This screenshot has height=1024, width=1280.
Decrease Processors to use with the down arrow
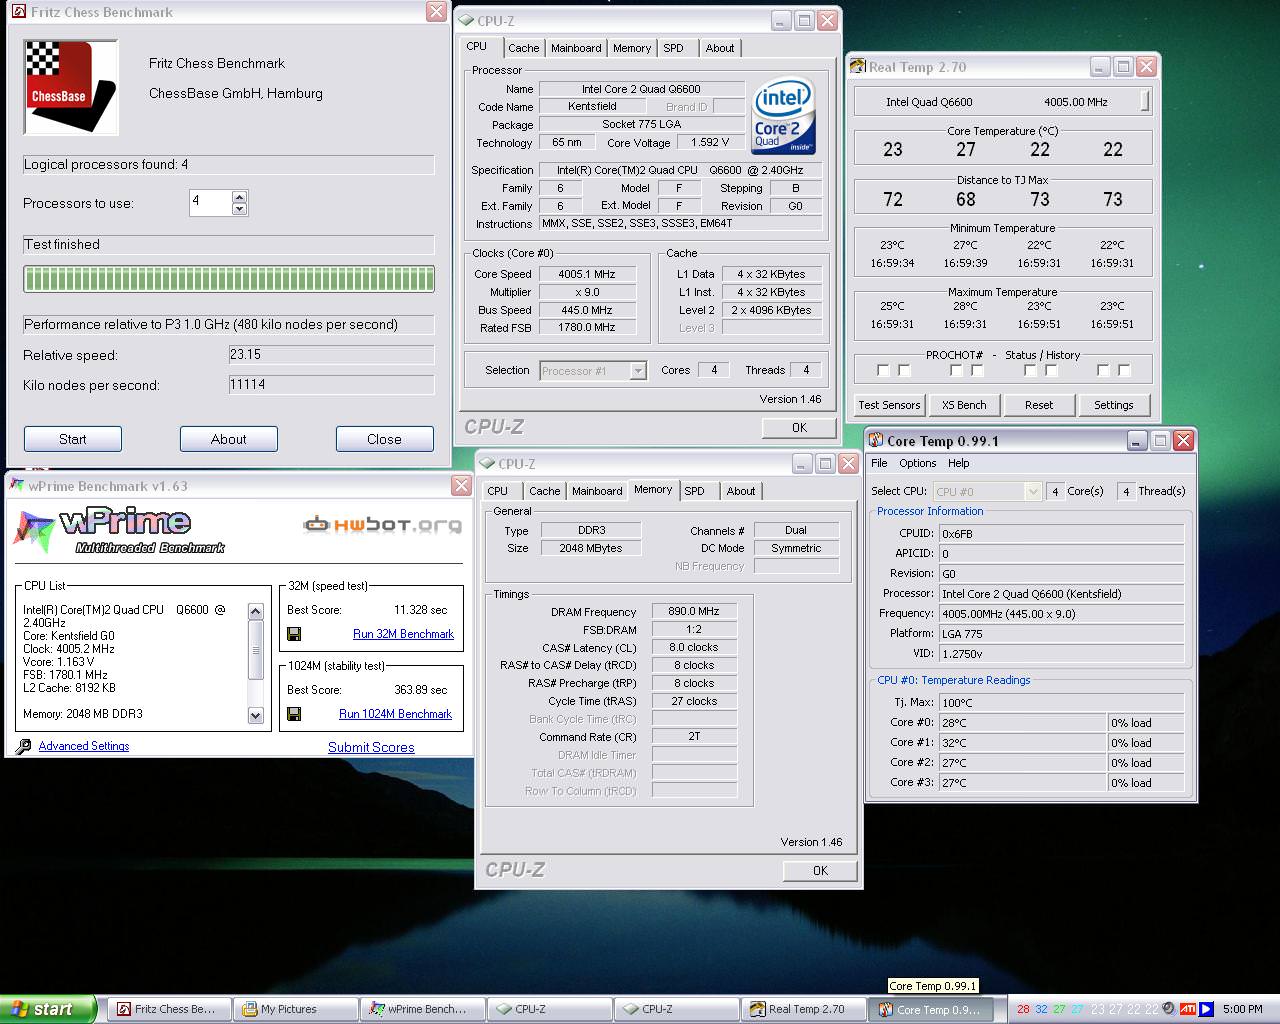[x=239, y=209]
